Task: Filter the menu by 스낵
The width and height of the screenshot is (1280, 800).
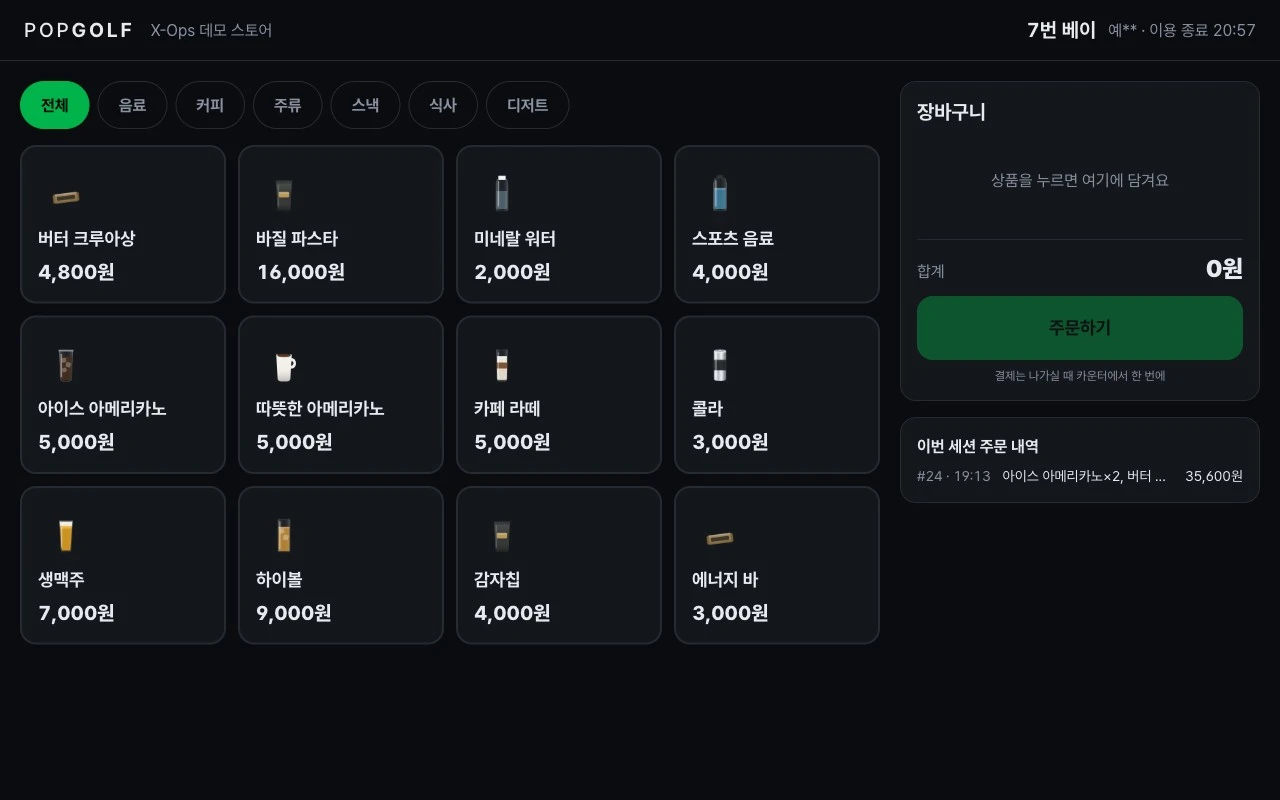Action: [366, 105]
